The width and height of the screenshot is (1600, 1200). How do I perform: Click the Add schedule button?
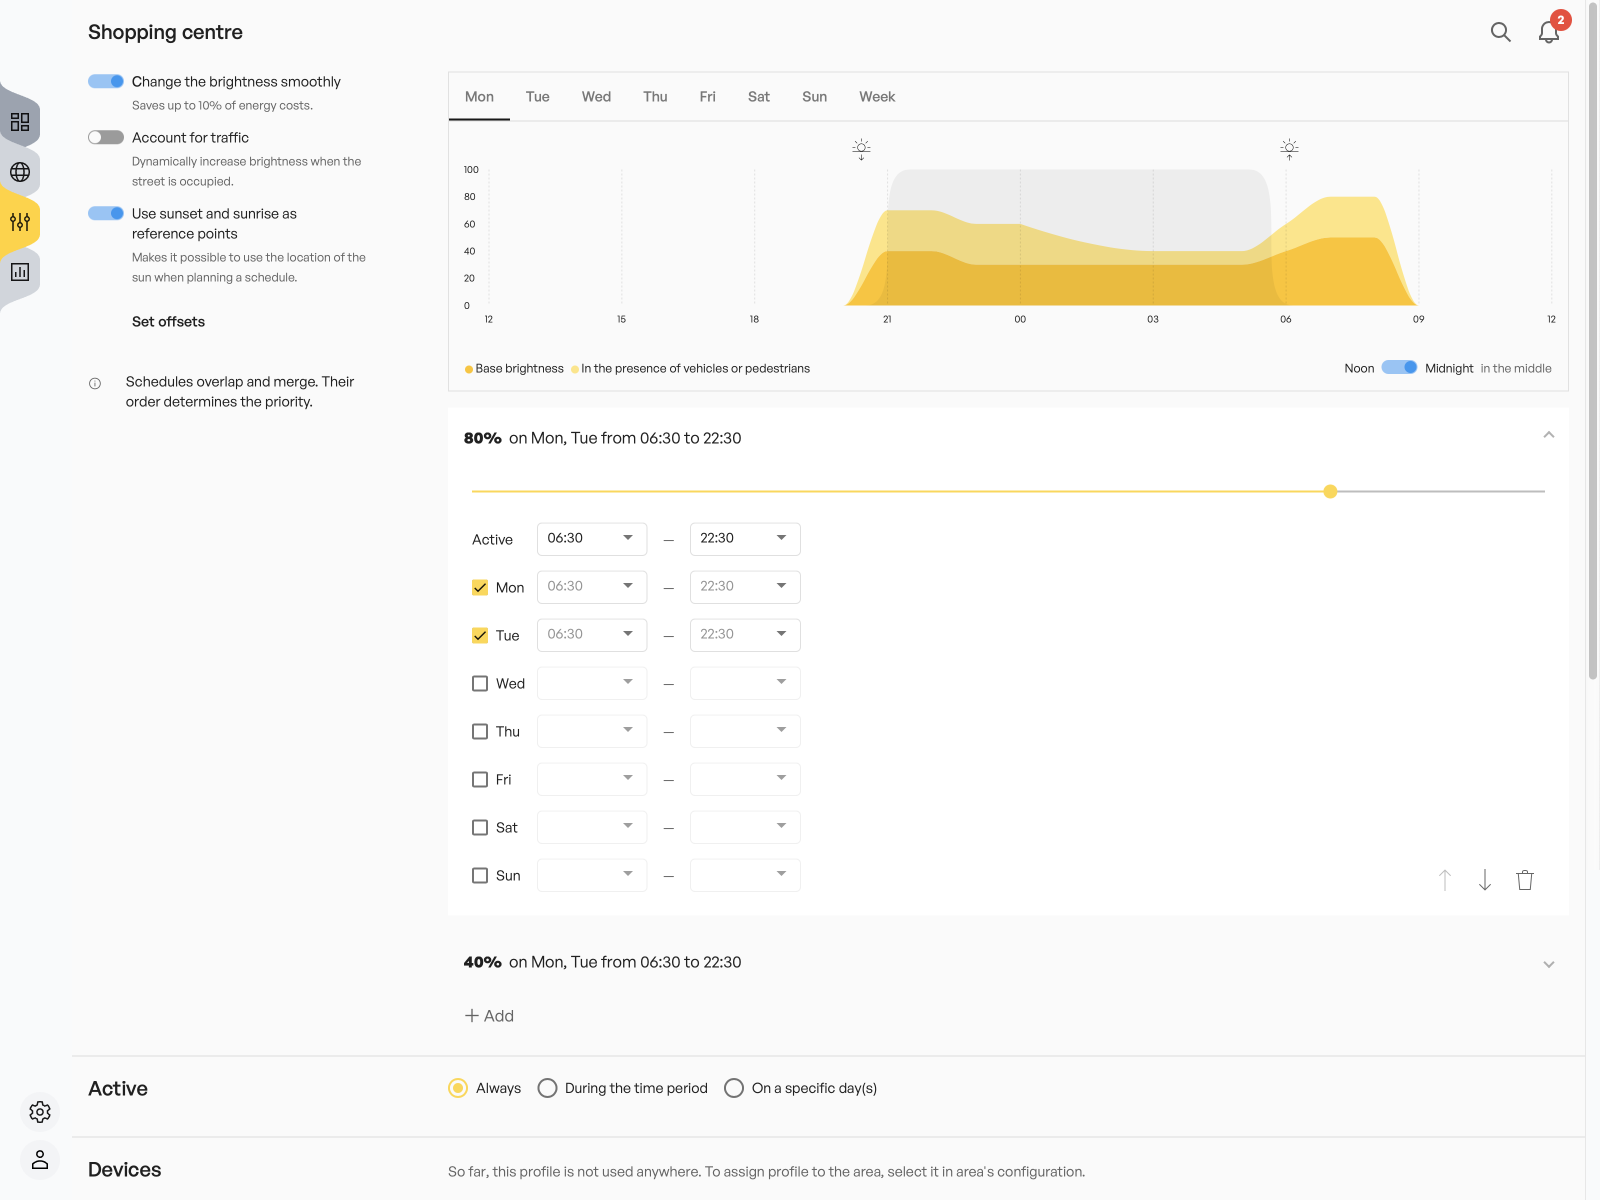coord(489,1016)
